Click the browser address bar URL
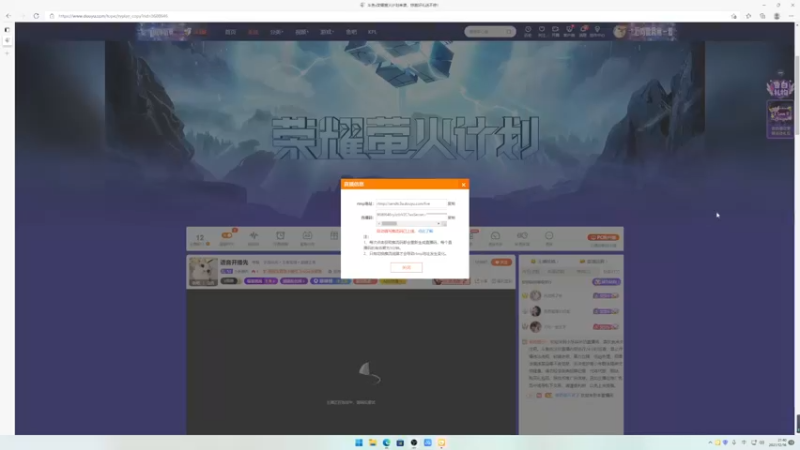 [x=113, y=16]
